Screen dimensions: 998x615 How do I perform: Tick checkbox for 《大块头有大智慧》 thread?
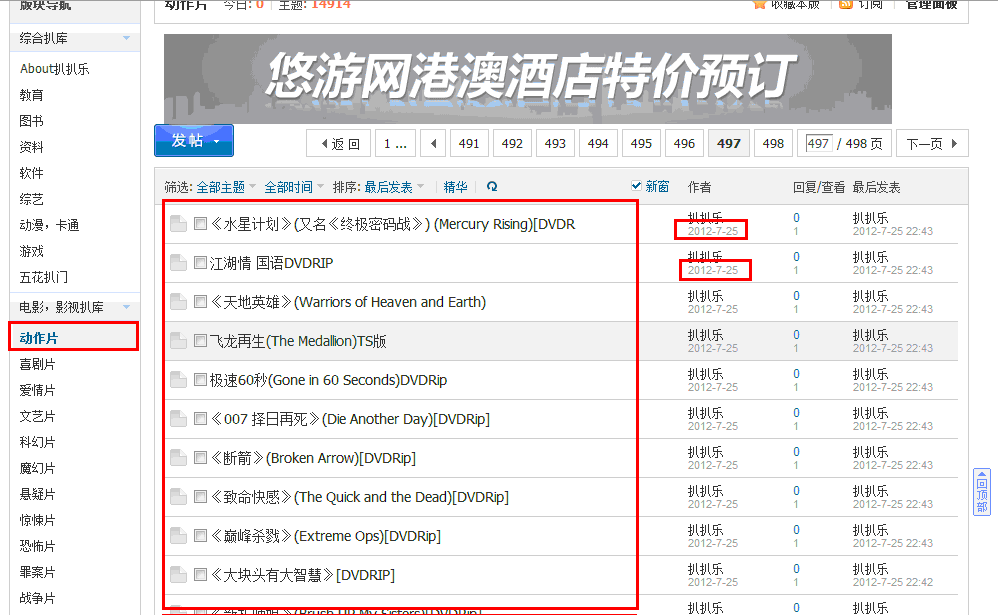click(x=200, y=574)
